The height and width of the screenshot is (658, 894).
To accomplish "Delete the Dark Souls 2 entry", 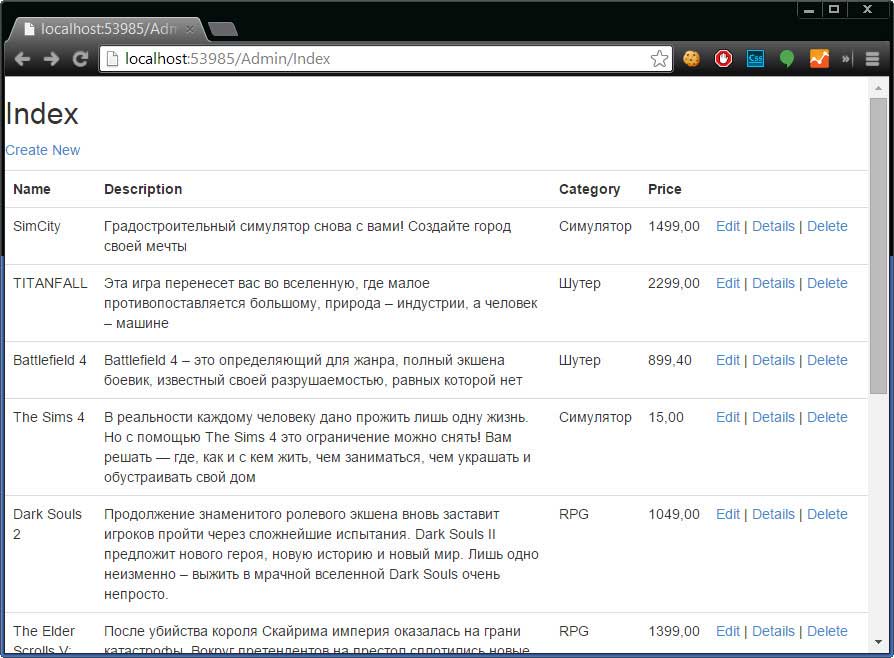I will point(827,514).
